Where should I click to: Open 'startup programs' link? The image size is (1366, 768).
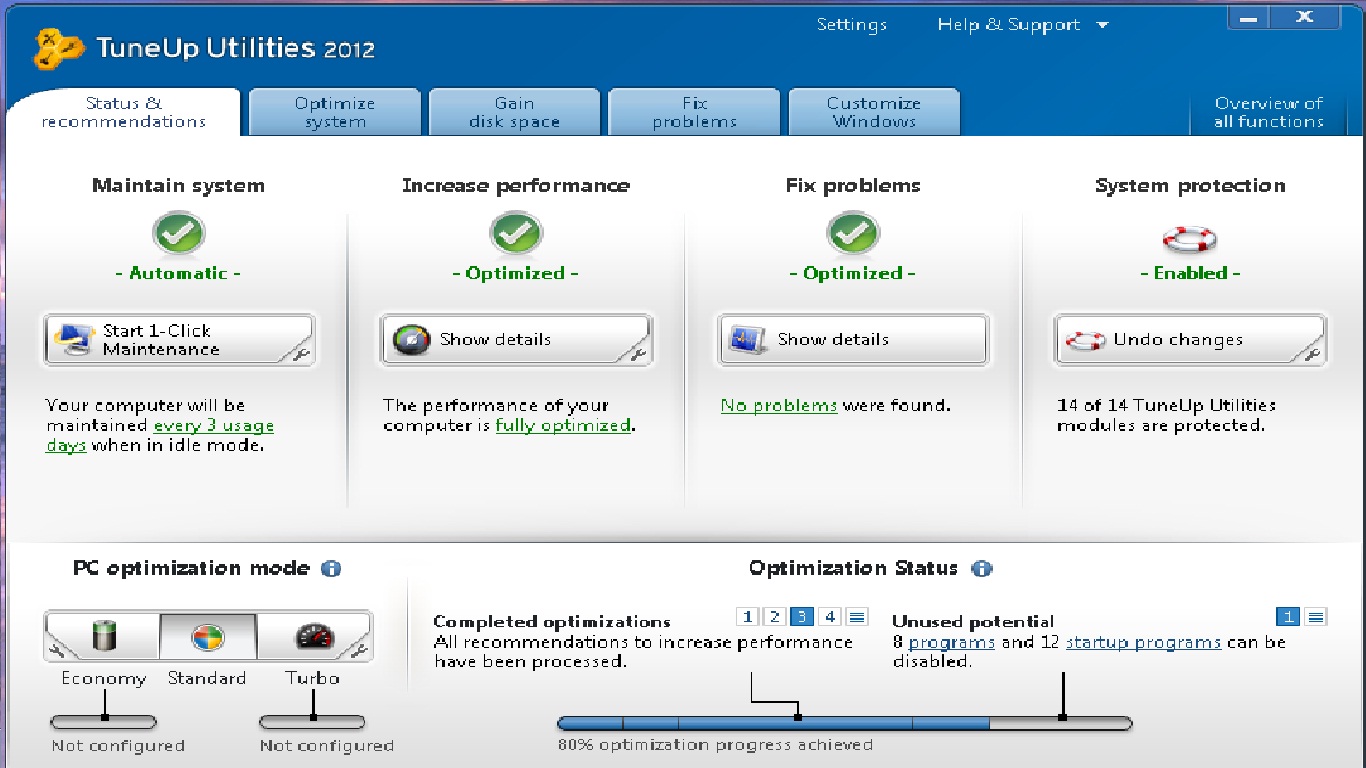(1143, 643)
